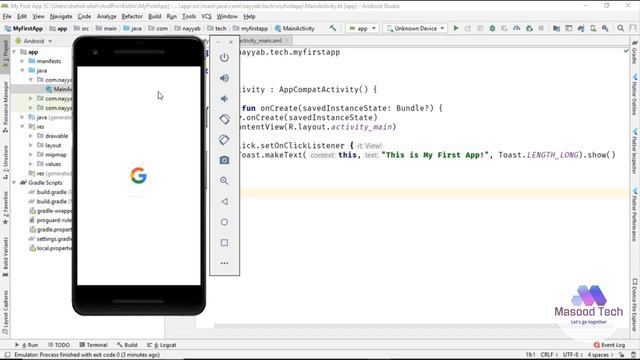Expand the drawable folder
Screen dimensions: 640x360
point(31,136)
